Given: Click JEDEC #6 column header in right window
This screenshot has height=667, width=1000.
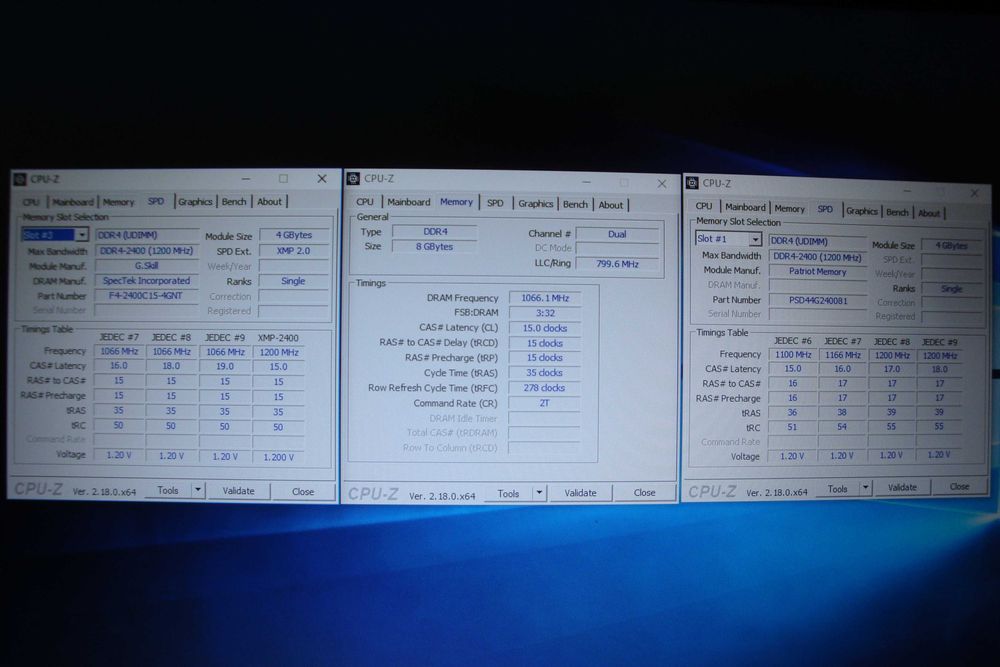Looking at the screenshot, I should 793,341.
